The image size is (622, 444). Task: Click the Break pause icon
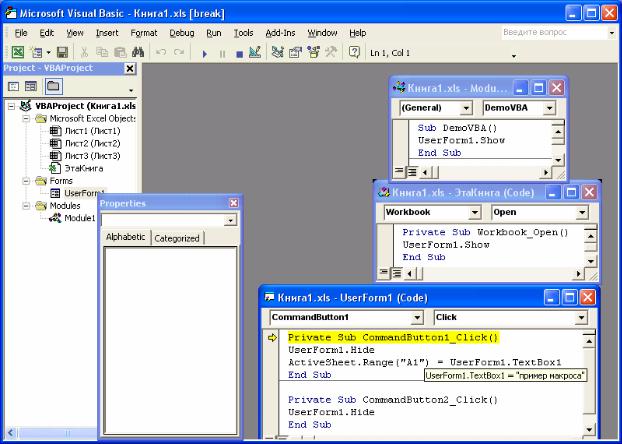click(x=222, y=54)
